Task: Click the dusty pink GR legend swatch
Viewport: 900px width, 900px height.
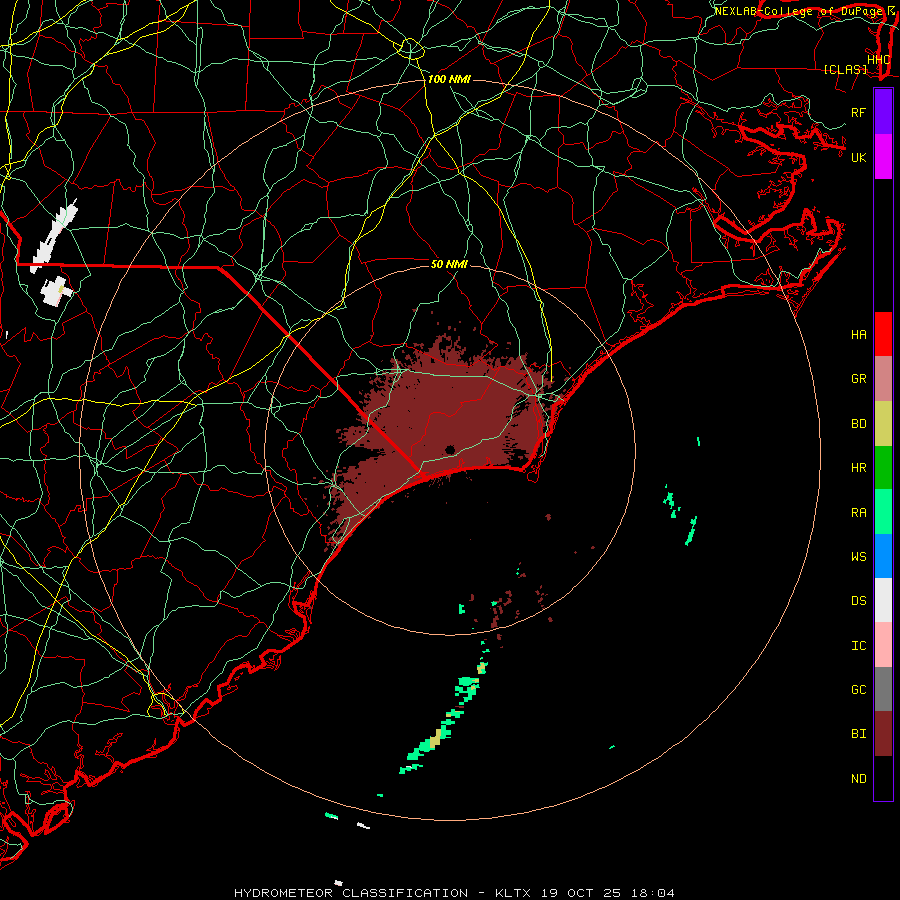Action: tap(883, 378)
